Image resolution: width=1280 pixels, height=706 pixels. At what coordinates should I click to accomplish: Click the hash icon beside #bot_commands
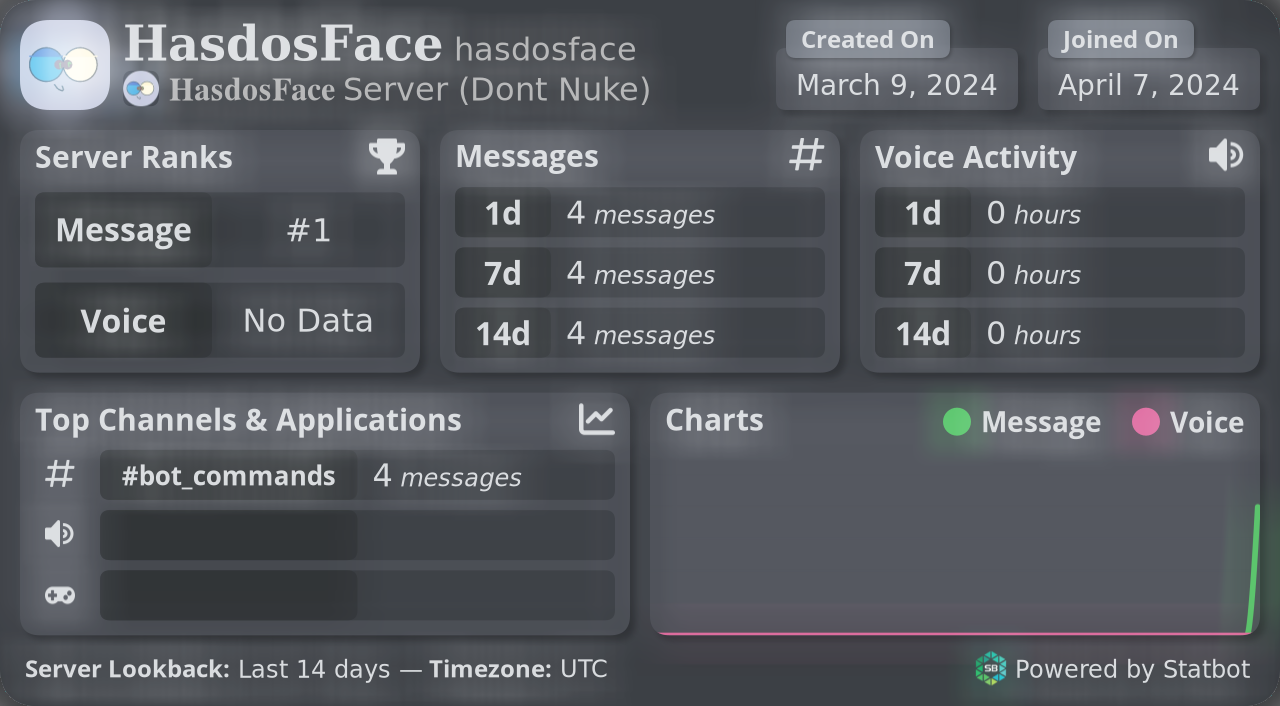[60, 475]
